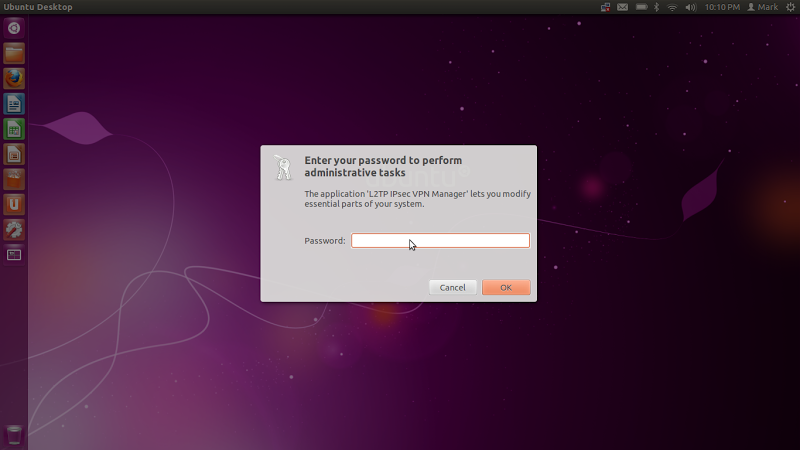Open the sound volume indicator
The width and height of the screenshot is (800, 450).
coord(690,7)
